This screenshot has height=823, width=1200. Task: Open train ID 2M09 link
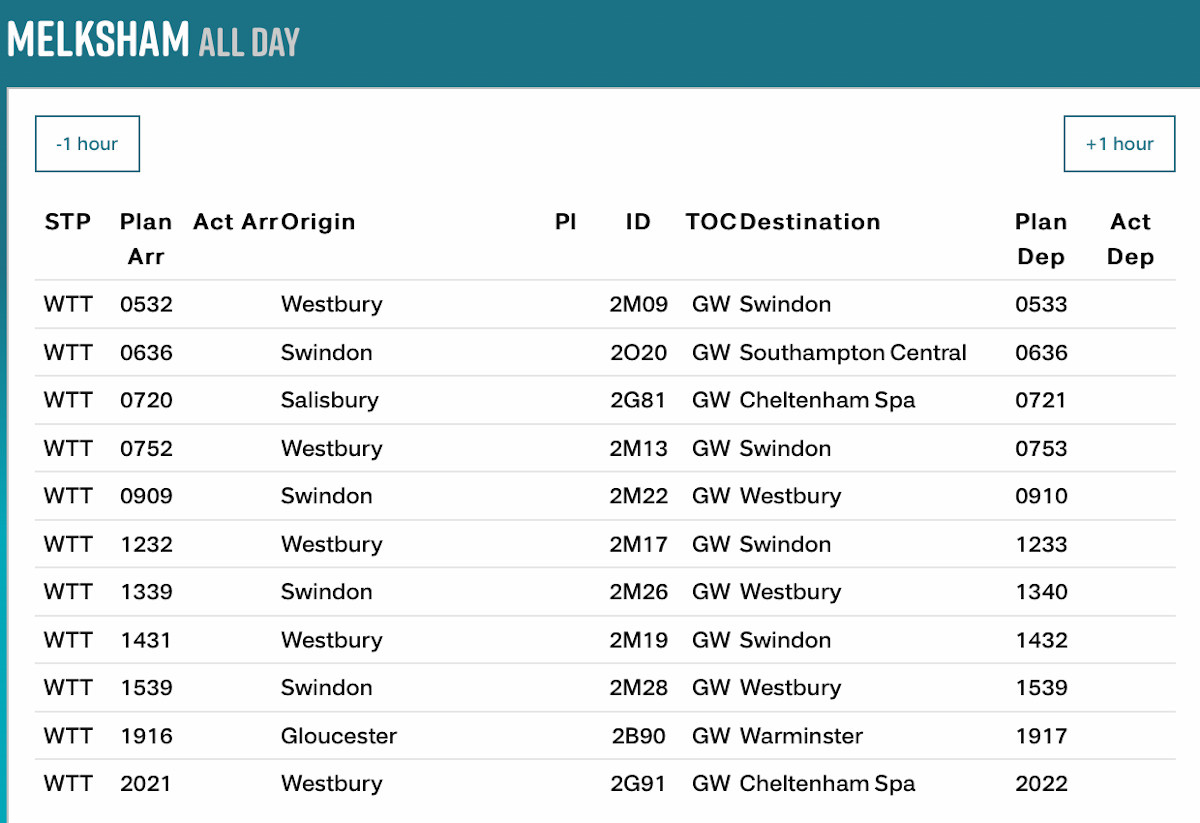[638, 304]
